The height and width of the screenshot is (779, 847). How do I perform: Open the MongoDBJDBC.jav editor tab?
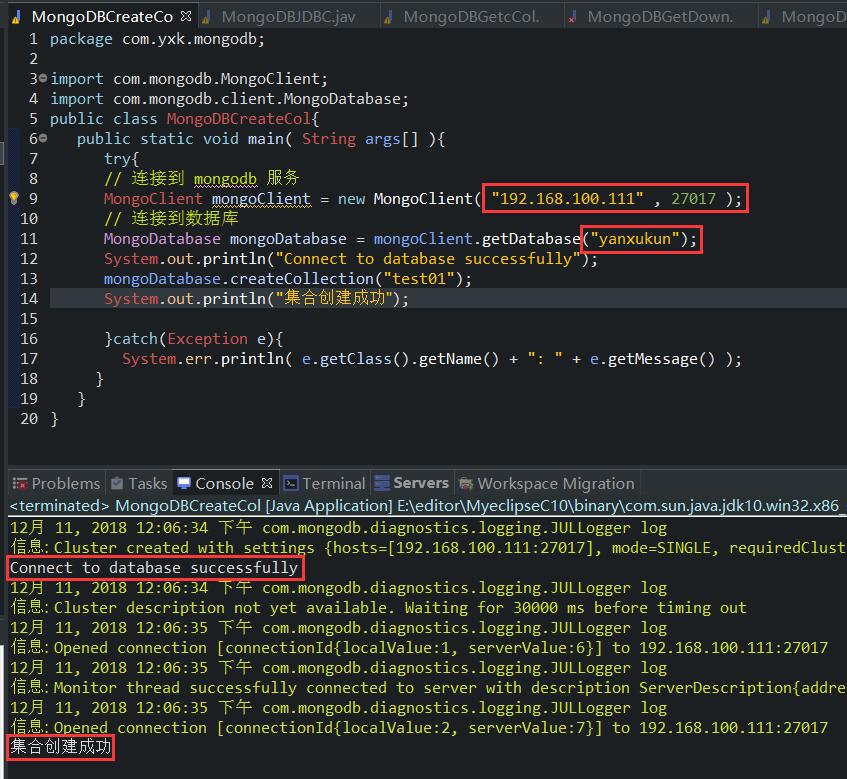pos(288,17)
